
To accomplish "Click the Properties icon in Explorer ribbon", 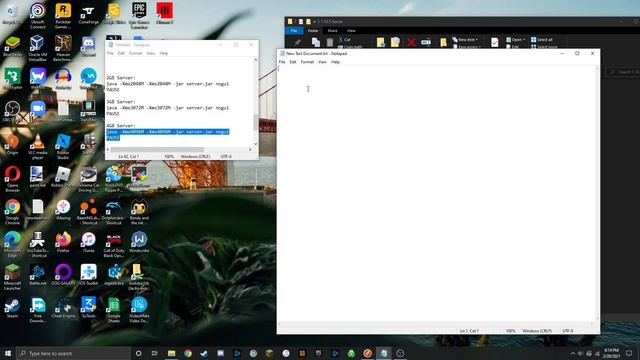I will (494, 42).
